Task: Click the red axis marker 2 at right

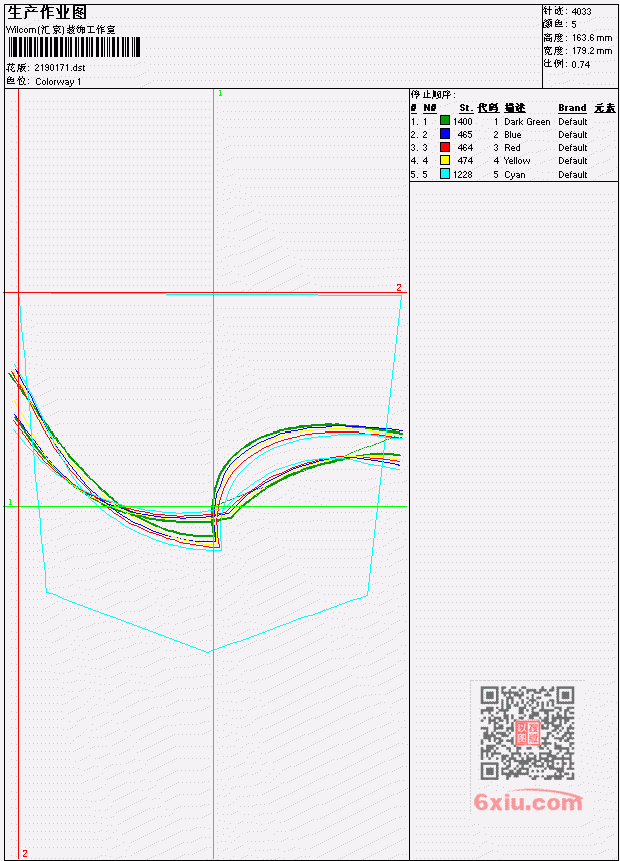Action: click(x=399, y=287)
